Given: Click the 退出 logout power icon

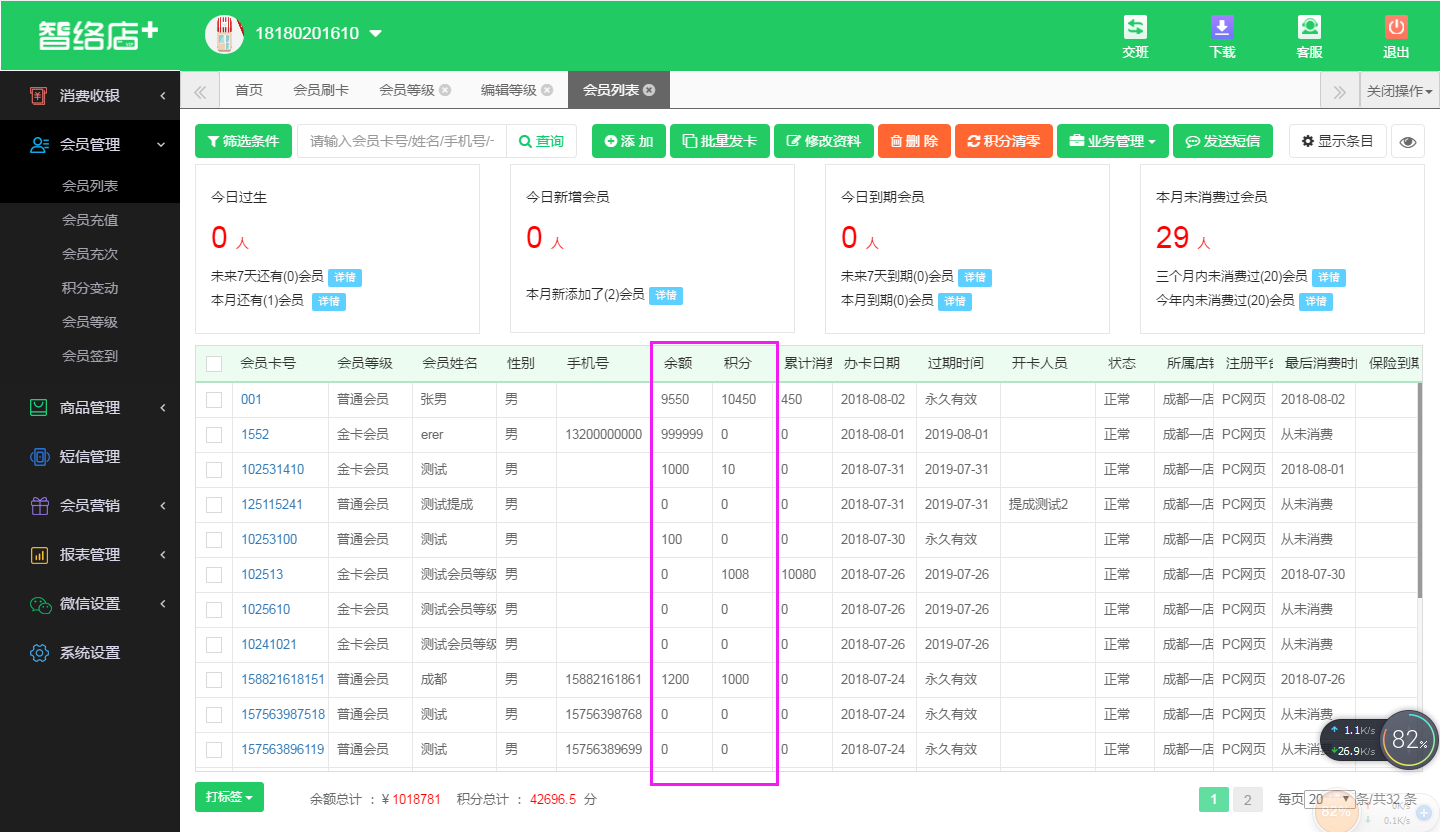Looking at the screenshot, I should click(1396, 28).
